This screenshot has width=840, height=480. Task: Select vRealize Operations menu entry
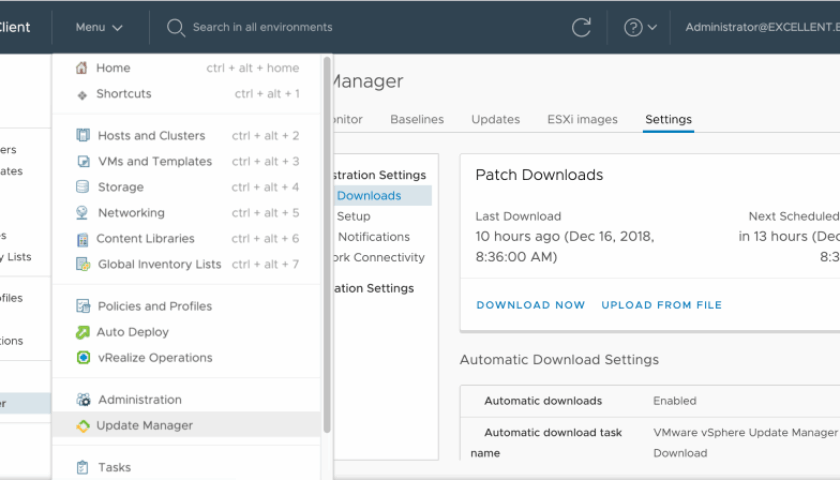187,357
